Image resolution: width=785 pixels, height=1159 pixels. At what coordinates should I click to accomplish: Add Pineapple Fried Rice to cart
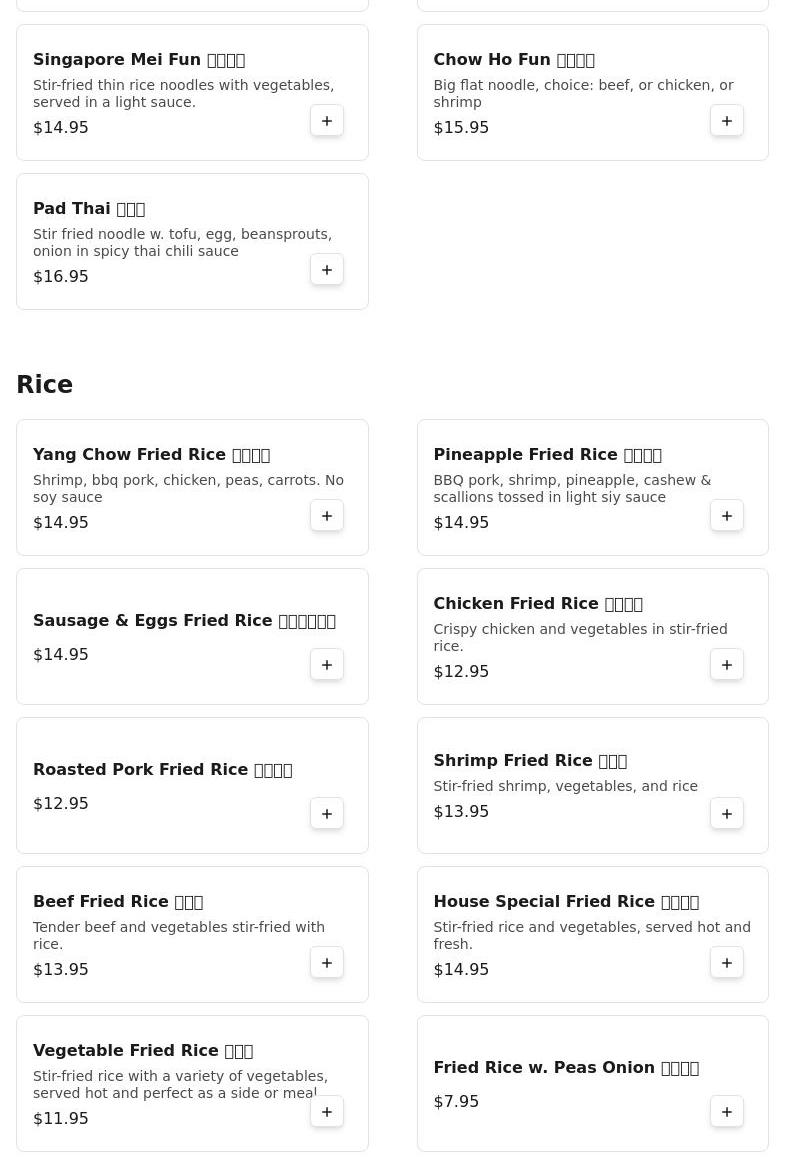point(727,516)
